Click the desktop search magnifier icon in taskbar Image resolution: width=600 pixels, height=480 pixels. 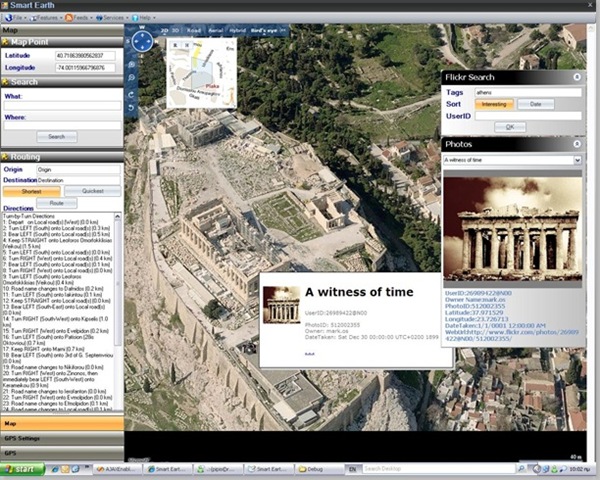521,469
